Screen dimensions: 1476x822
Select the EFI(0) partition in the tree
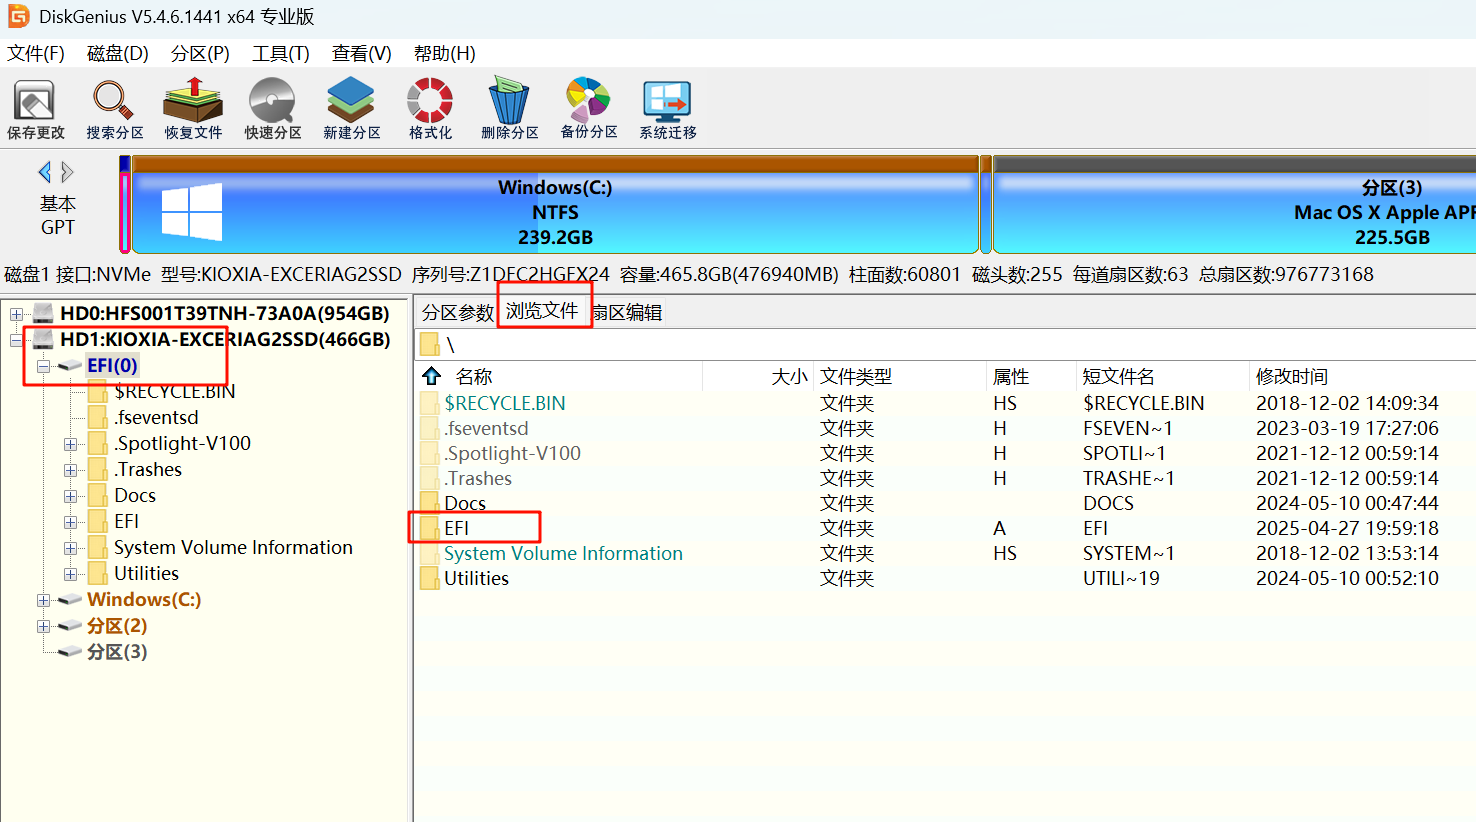click(112, 366)
